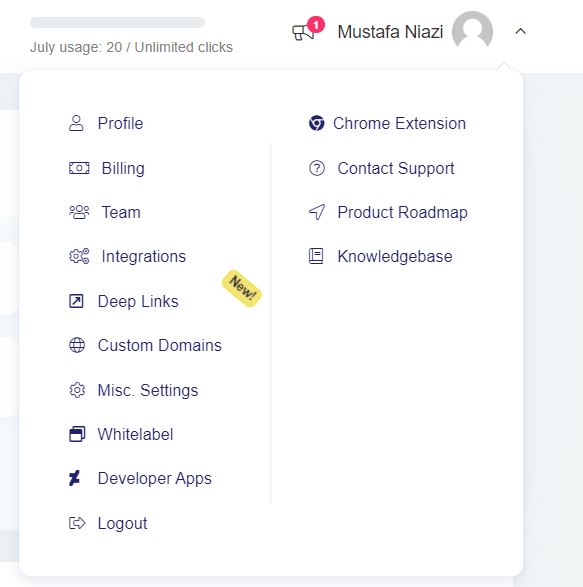Click the Deep Links arrow-box icon
Image resolution: width=583 pixels, height=587 pixels.
[x=76, y=301]
